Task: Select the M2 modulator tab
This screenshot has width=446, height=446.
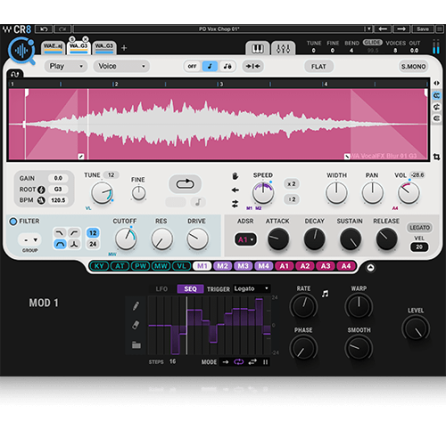Action: [223, 266]
